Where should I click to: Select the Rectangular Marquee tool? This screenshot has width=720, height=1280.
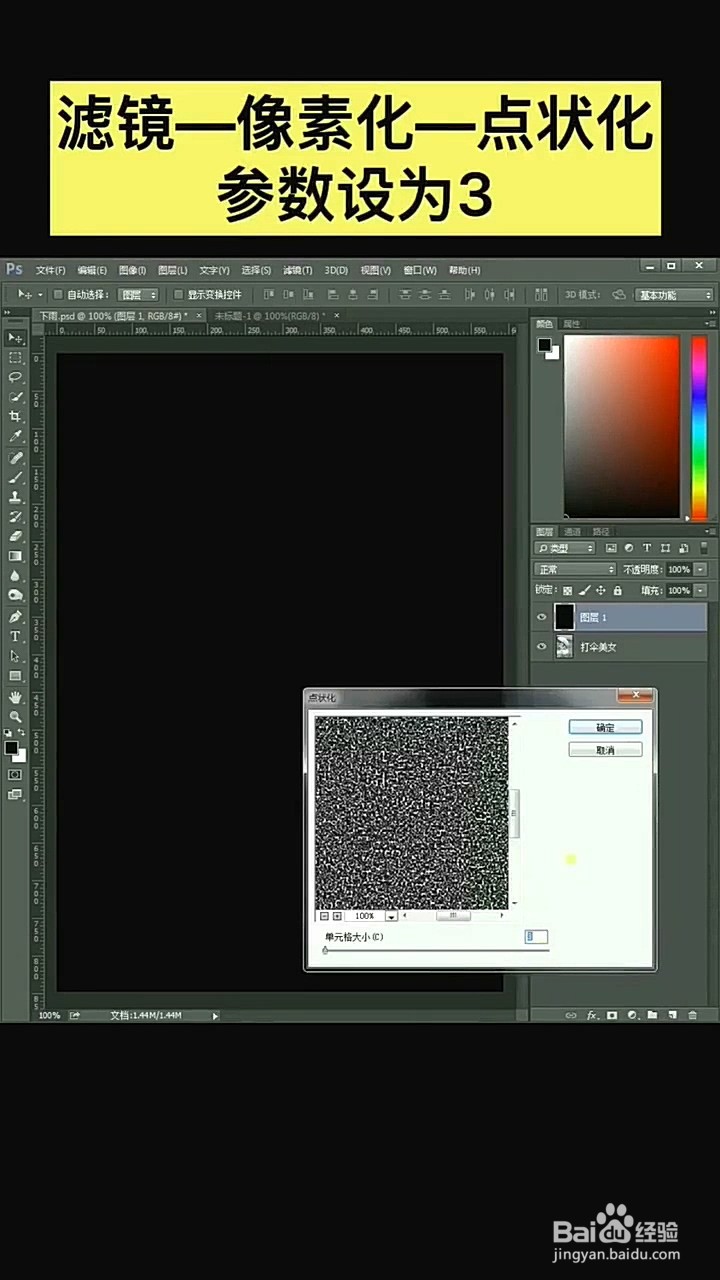[x=15, y=358]
